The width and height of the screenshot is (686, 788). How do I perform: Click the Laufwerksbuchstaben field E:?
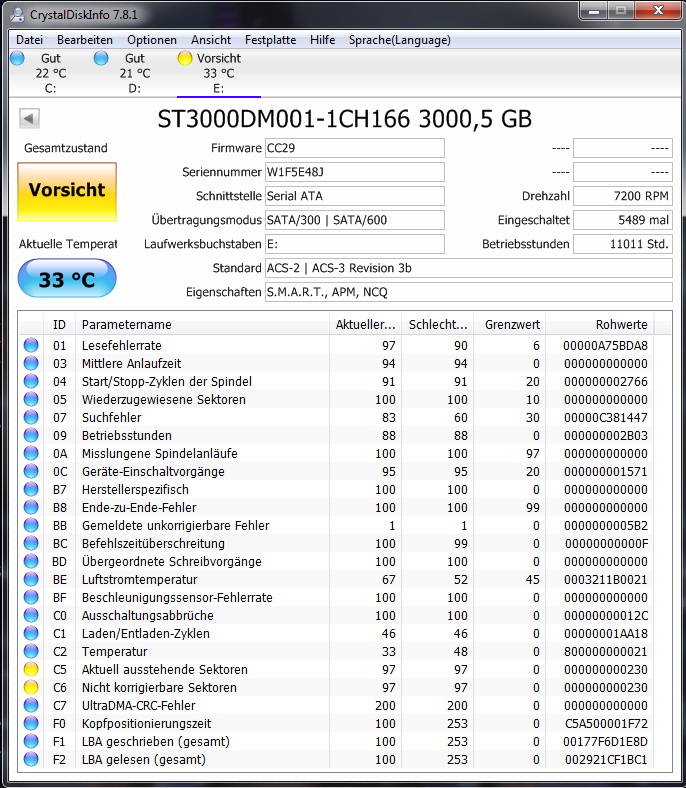355,244
